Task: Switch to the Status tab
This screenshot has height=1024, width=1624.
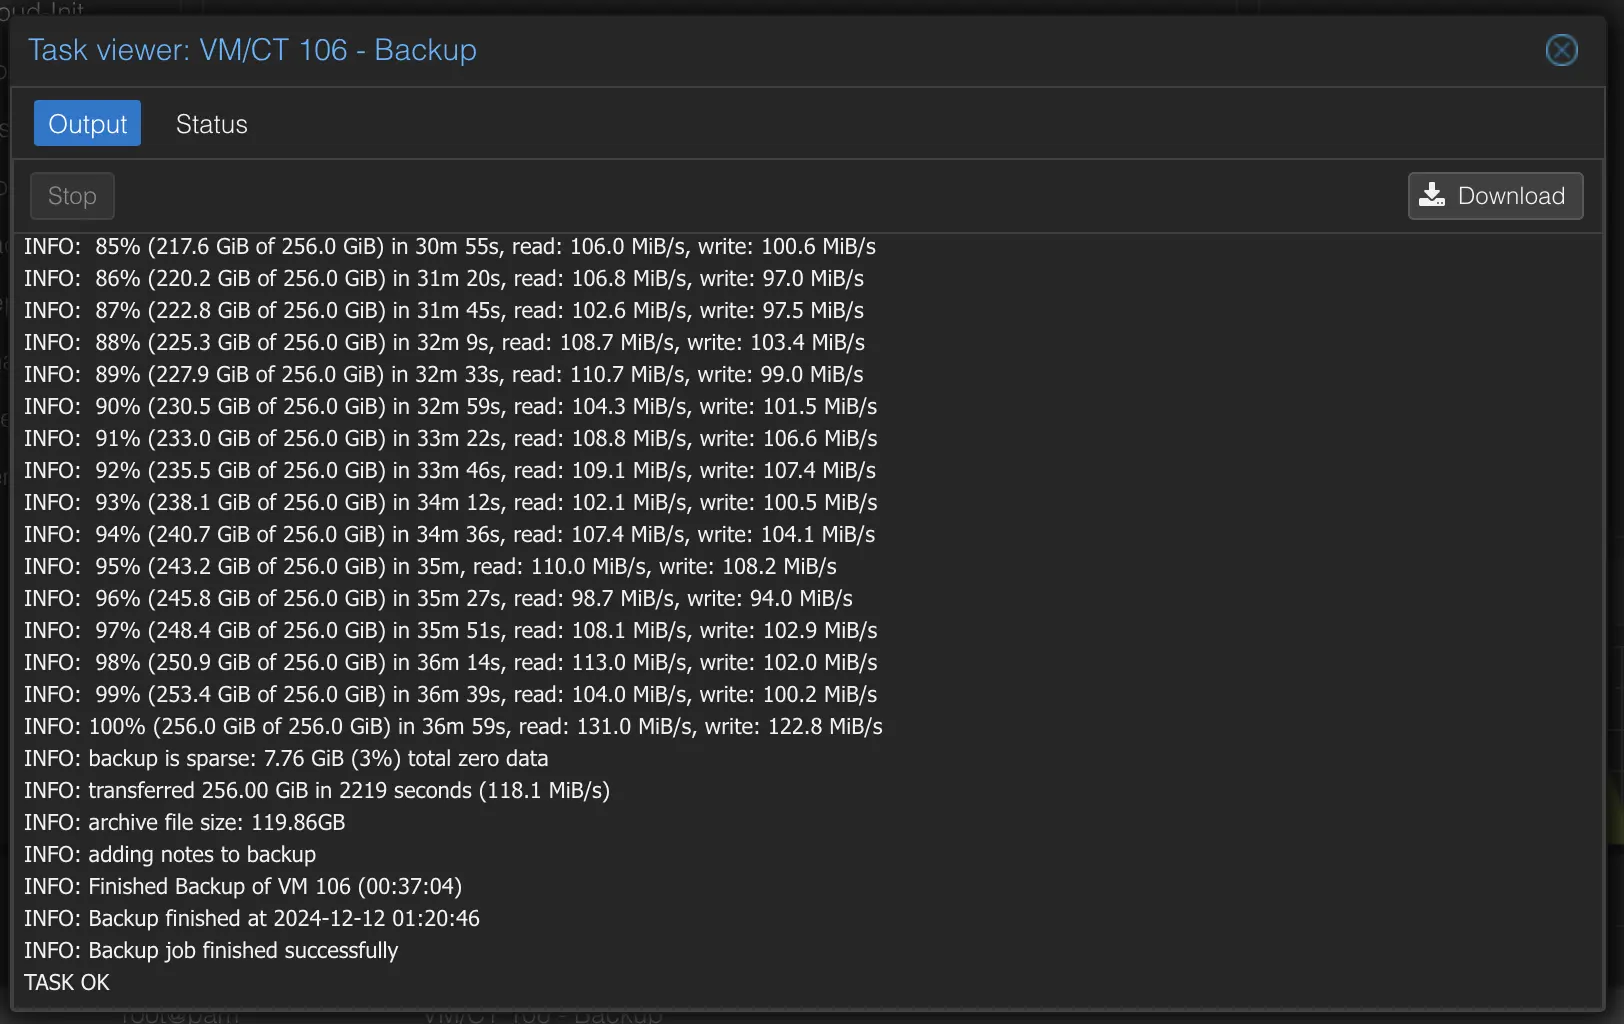Action: [x=211, y=124]
